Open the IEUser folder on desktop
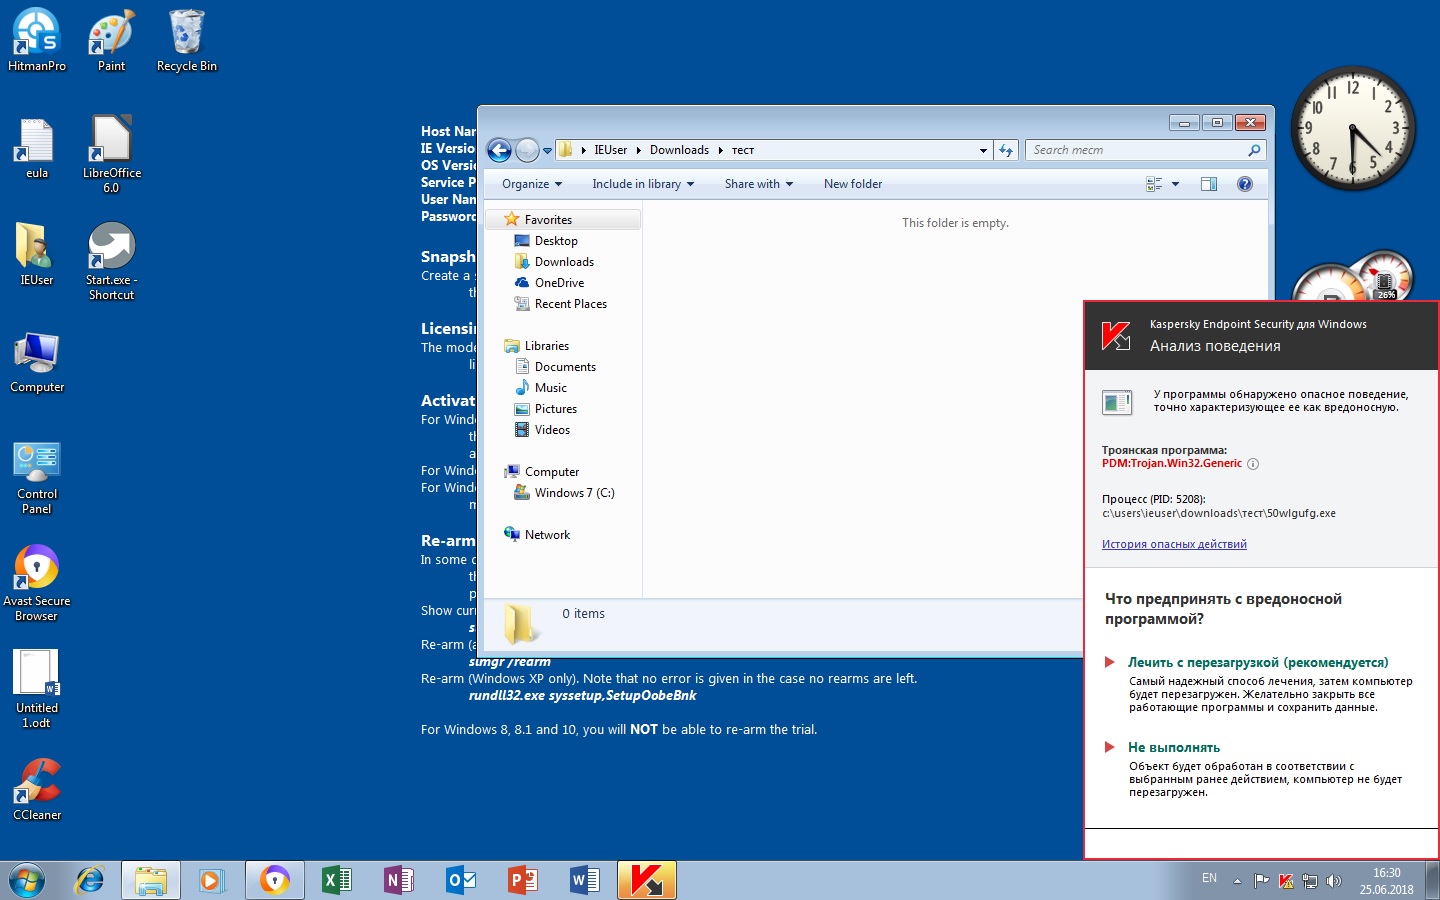 (x=37, y=255)
